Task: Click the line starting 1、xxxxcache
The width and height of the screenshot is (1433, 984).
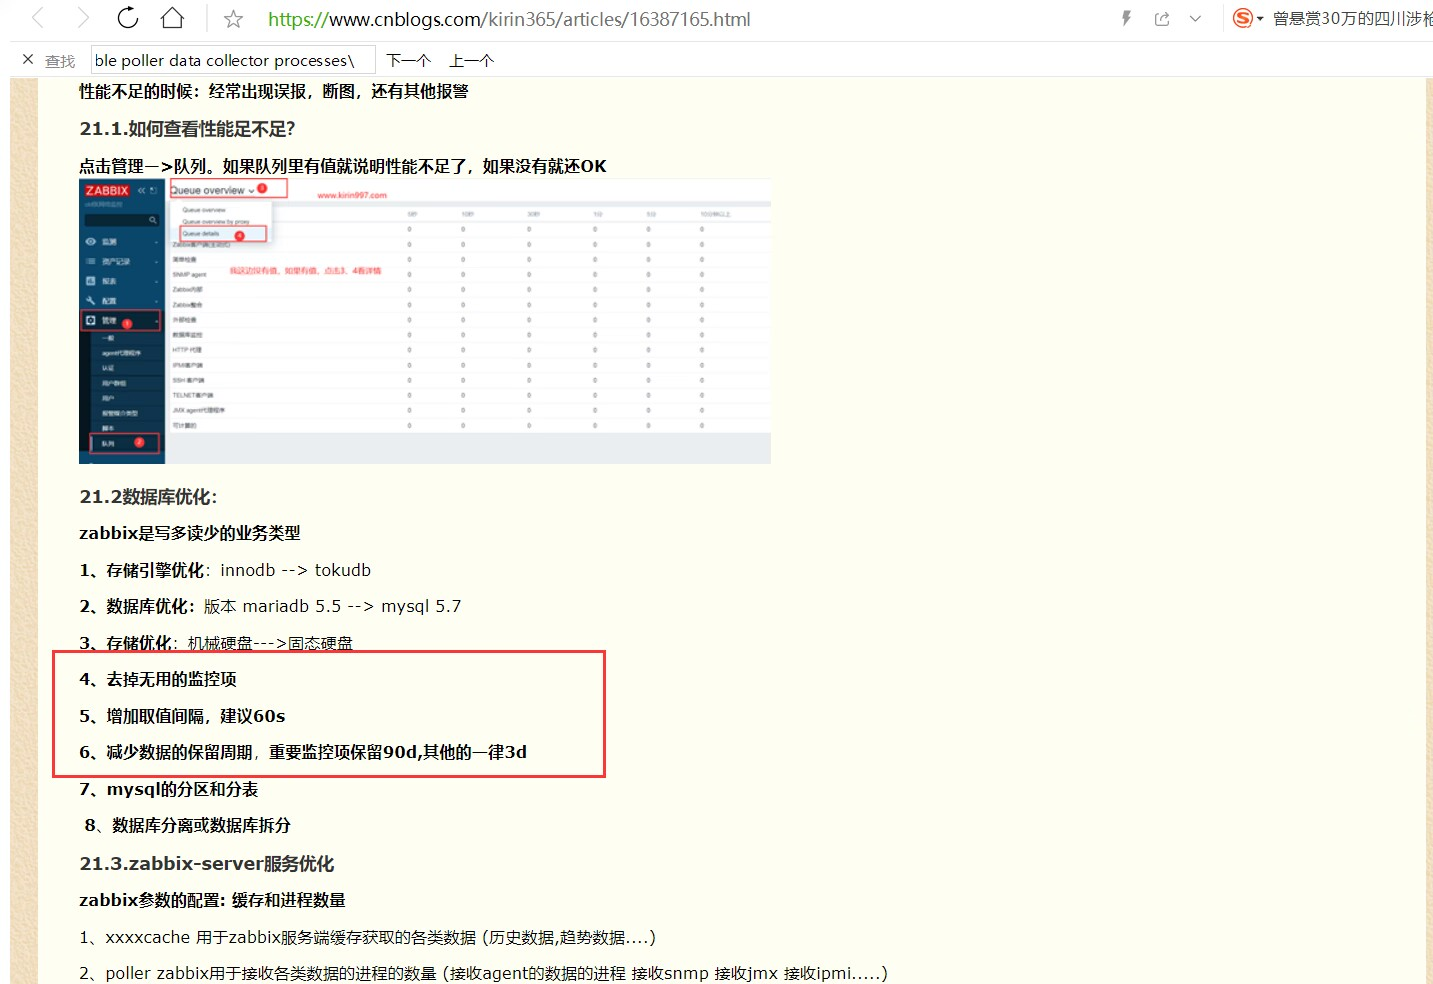Action: pyautogui.click(x=368, y=937)
